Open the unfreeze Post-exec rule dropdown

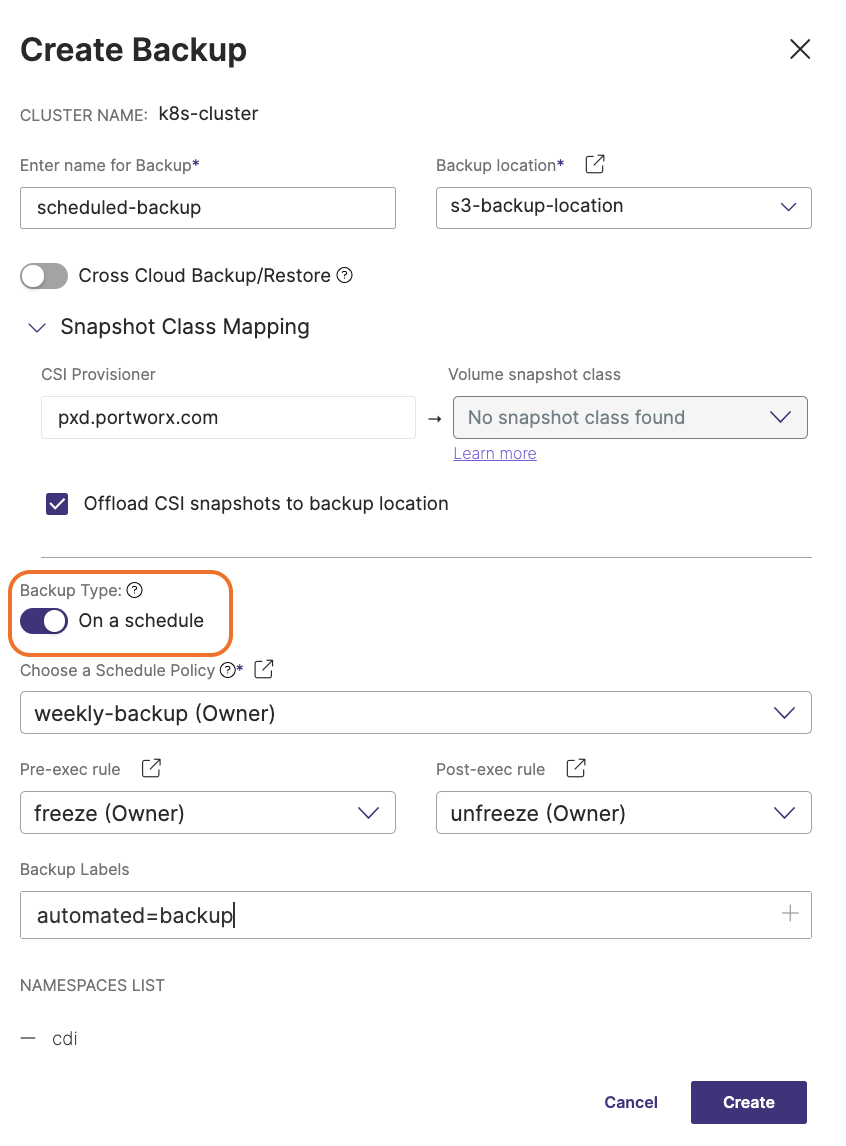click(x=623, y=813)
